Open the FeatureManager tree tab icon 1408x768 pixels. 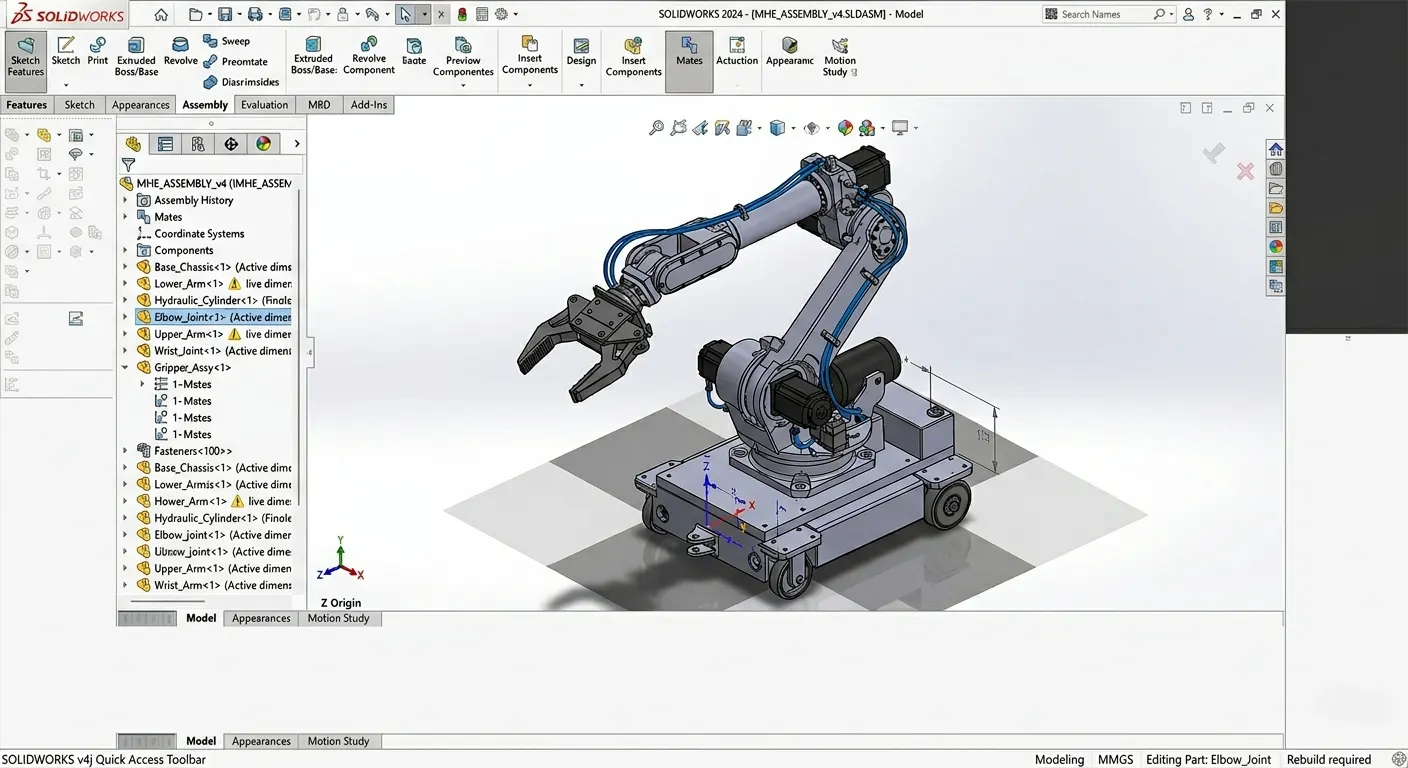tap(133, 144)
